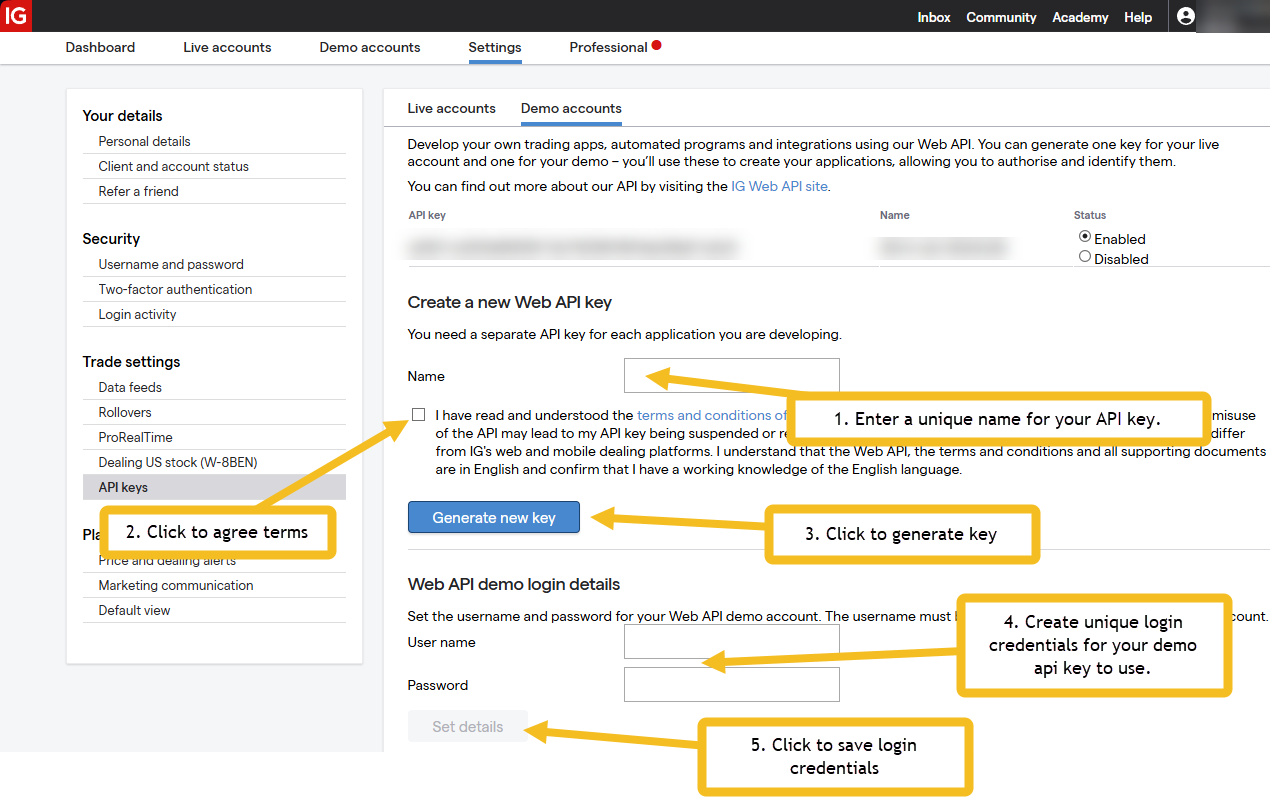Click the blurred API key name value

click(942, 246)
